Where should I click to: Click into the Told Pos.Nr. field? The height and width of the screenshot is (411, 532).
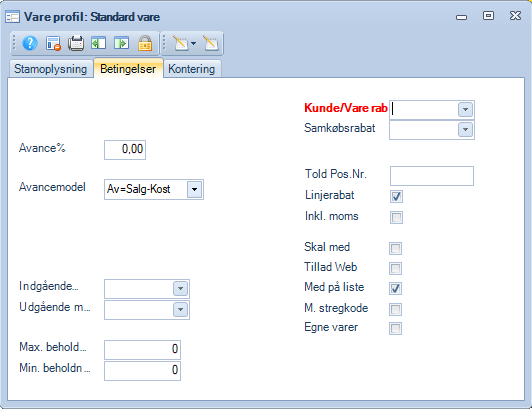[432, 176]
